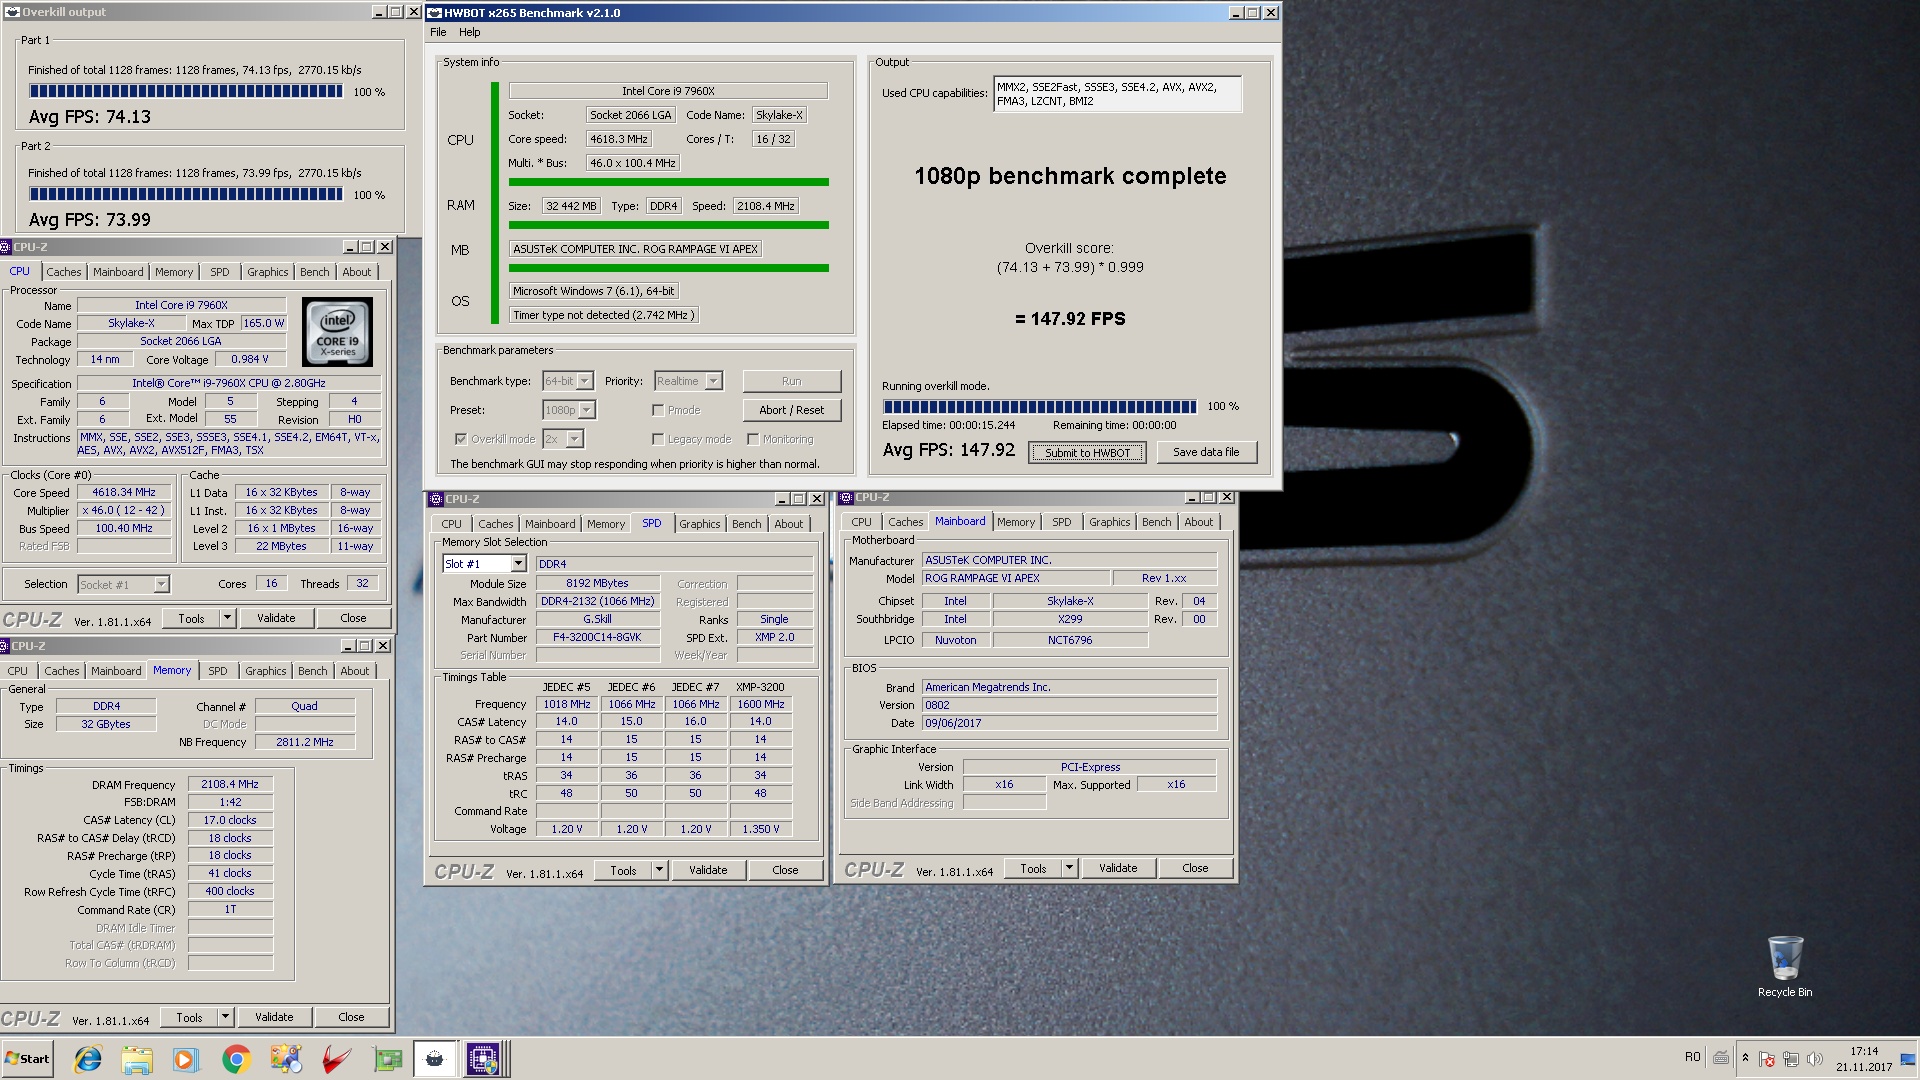Screen dimensions: 1920x1080
Task: Switch to the CPU-Z taskbar button
Action: tap(484, 1059)
